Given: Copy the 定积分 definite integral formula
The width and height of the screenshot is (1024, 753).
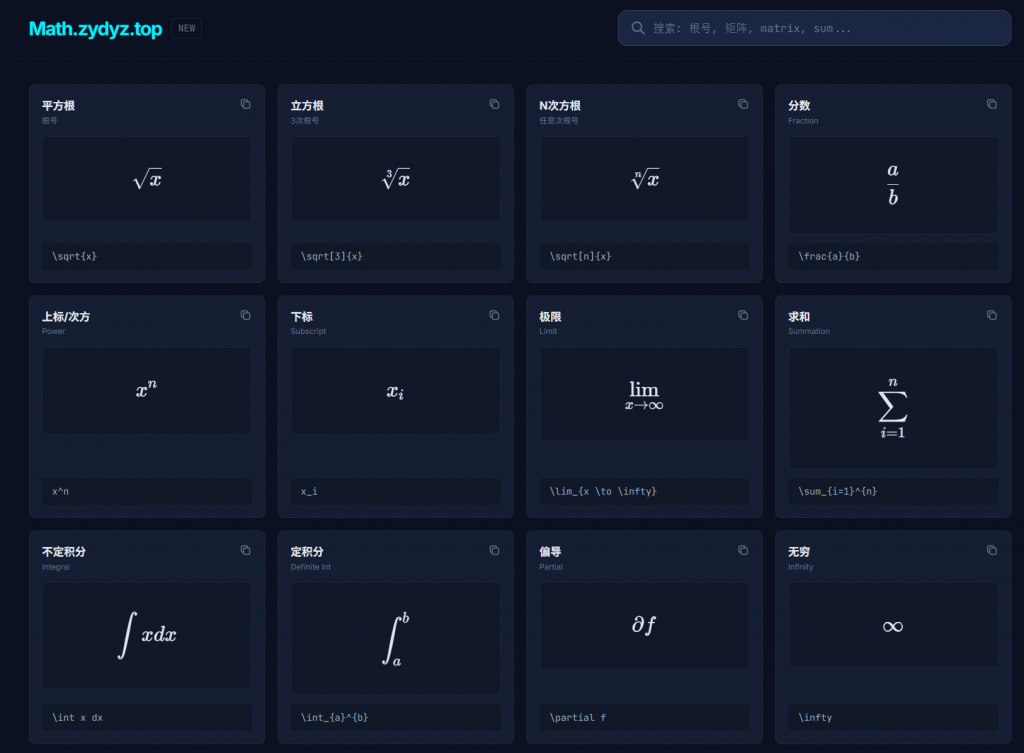Looking at the screenshot, I should tap(494, 550).
